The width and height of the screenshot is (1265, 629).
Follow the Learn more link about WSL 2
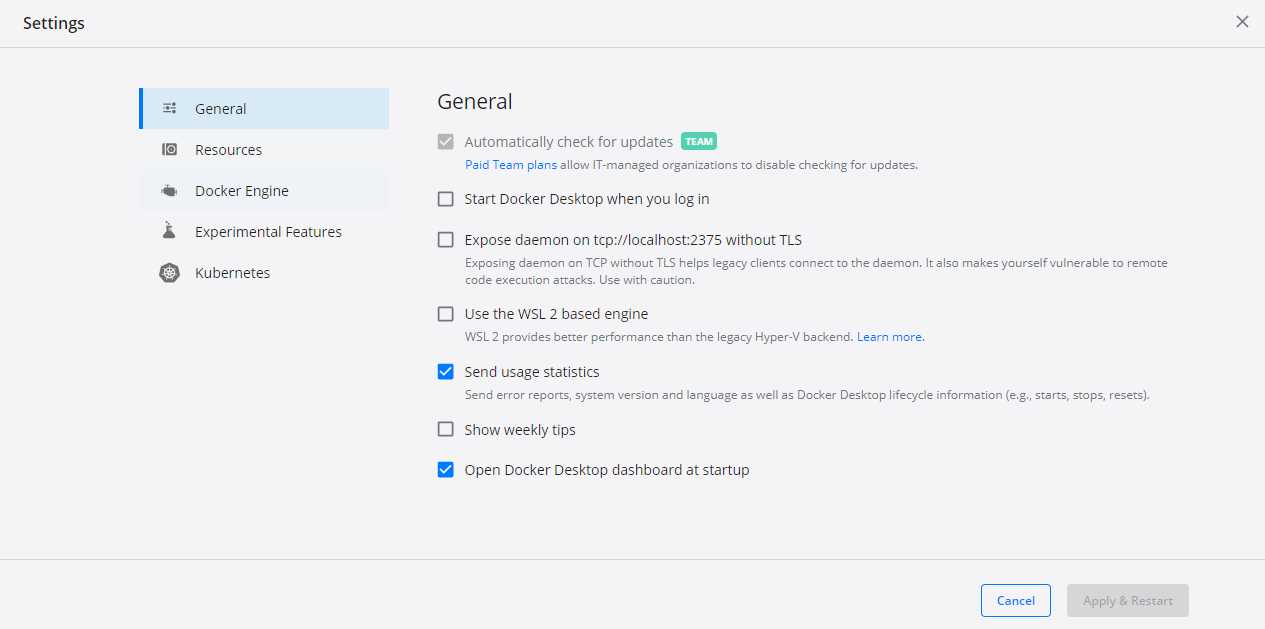(x=889, y=337)
